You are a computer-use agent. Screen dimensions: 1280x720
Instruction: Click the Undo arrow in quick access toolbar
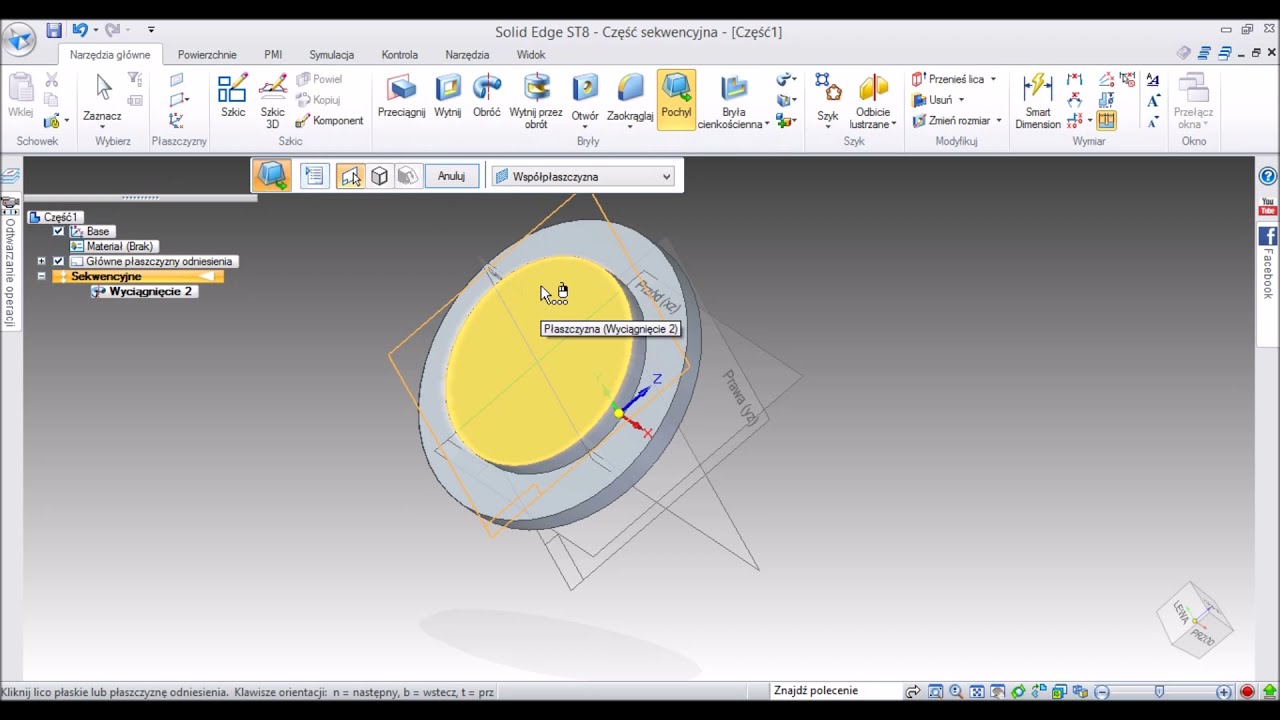click(80, 31)
